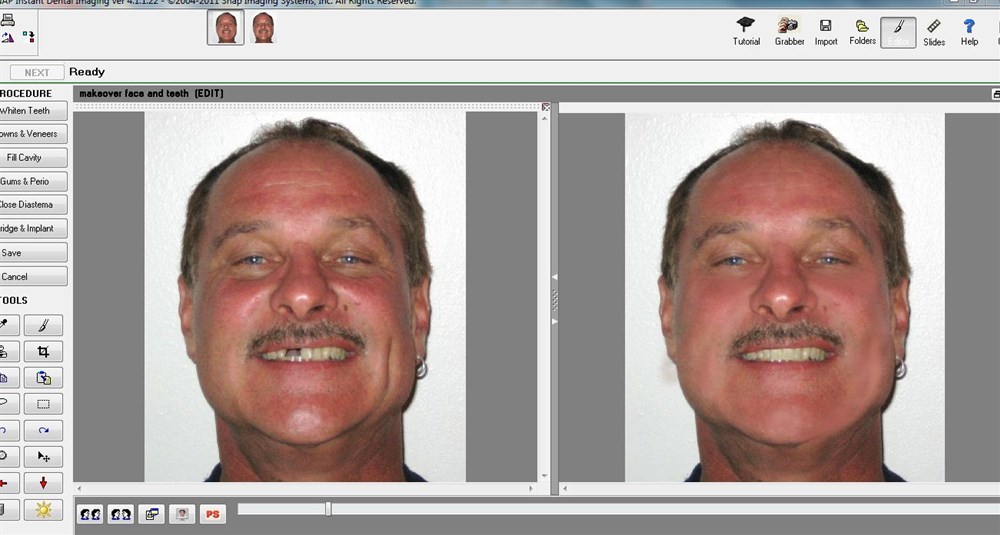Click the first two-faces comparison button
Screen dimensions: 1000x535
(x=90, y=514)
